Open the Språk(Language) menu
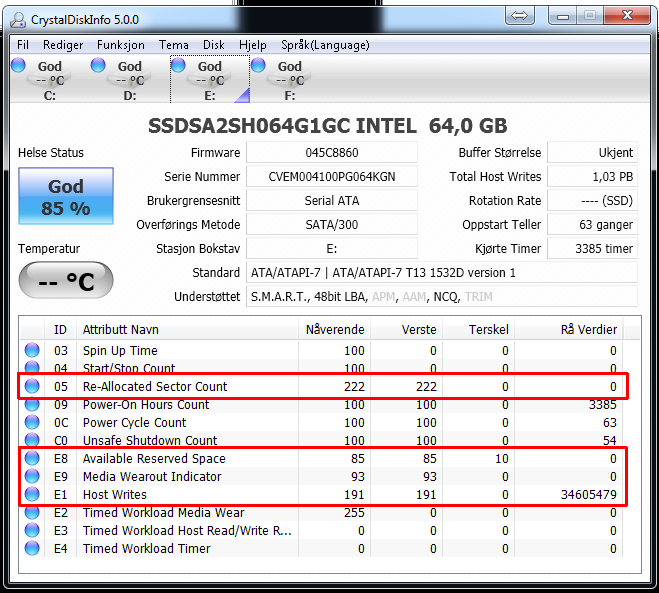Image resolution: width=659 pixels, height=593 pixels. [x=325, y=45]
